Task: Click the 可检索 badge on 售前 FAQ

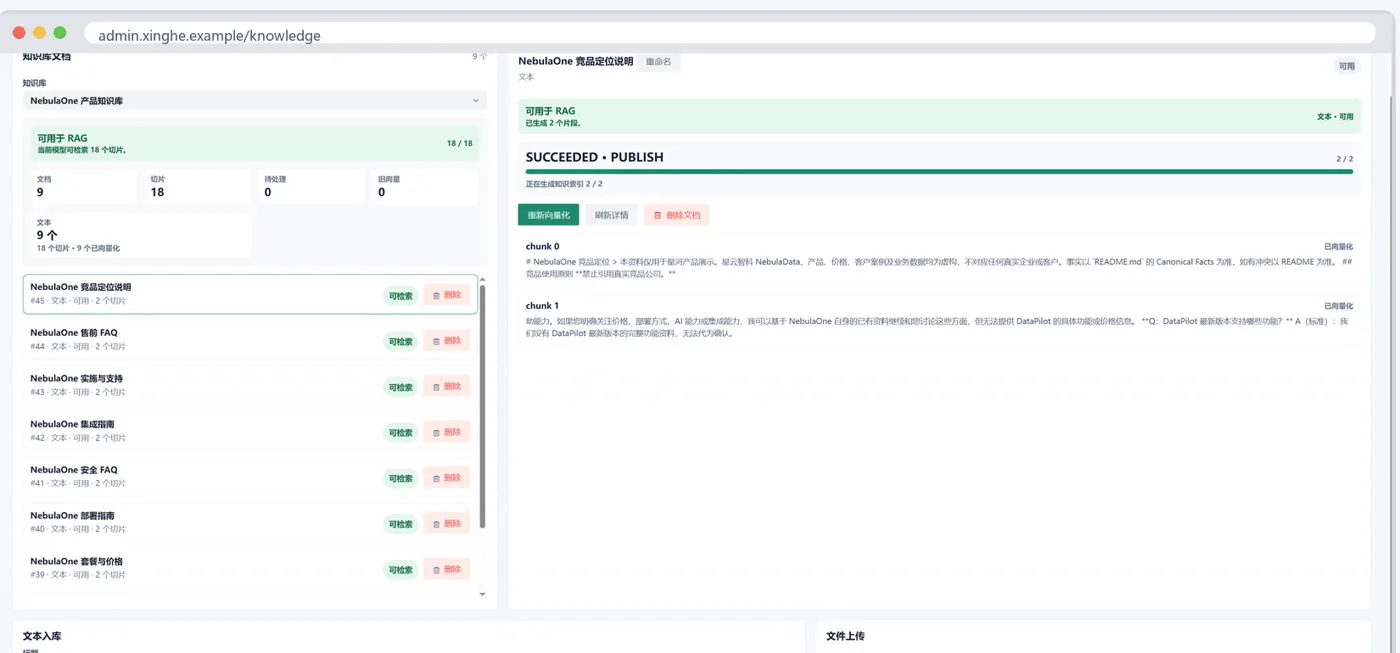Action: click(x=400, y=342)
